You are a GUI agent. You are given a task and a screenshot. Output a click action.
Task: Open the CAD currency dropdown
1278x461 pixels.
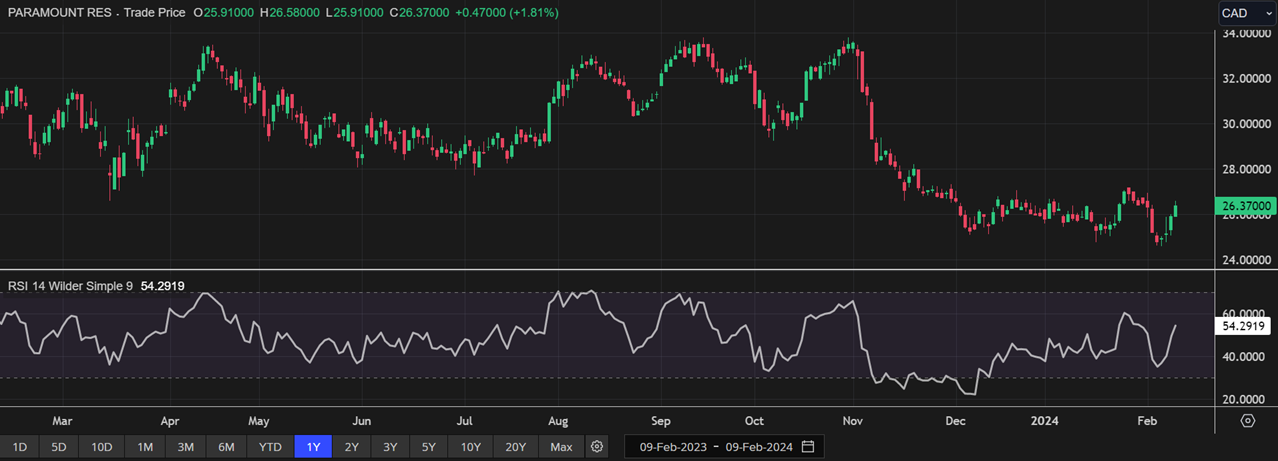(x=1246, y=13)
